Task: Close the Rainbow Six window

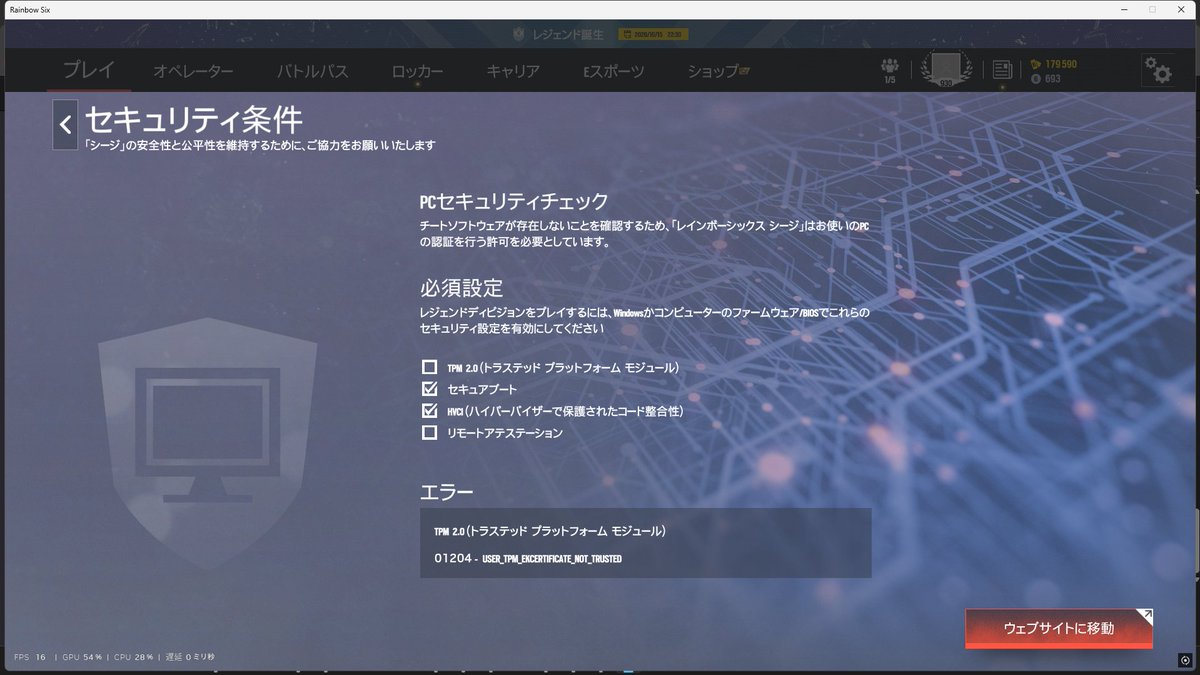Action: point(1181,9)
